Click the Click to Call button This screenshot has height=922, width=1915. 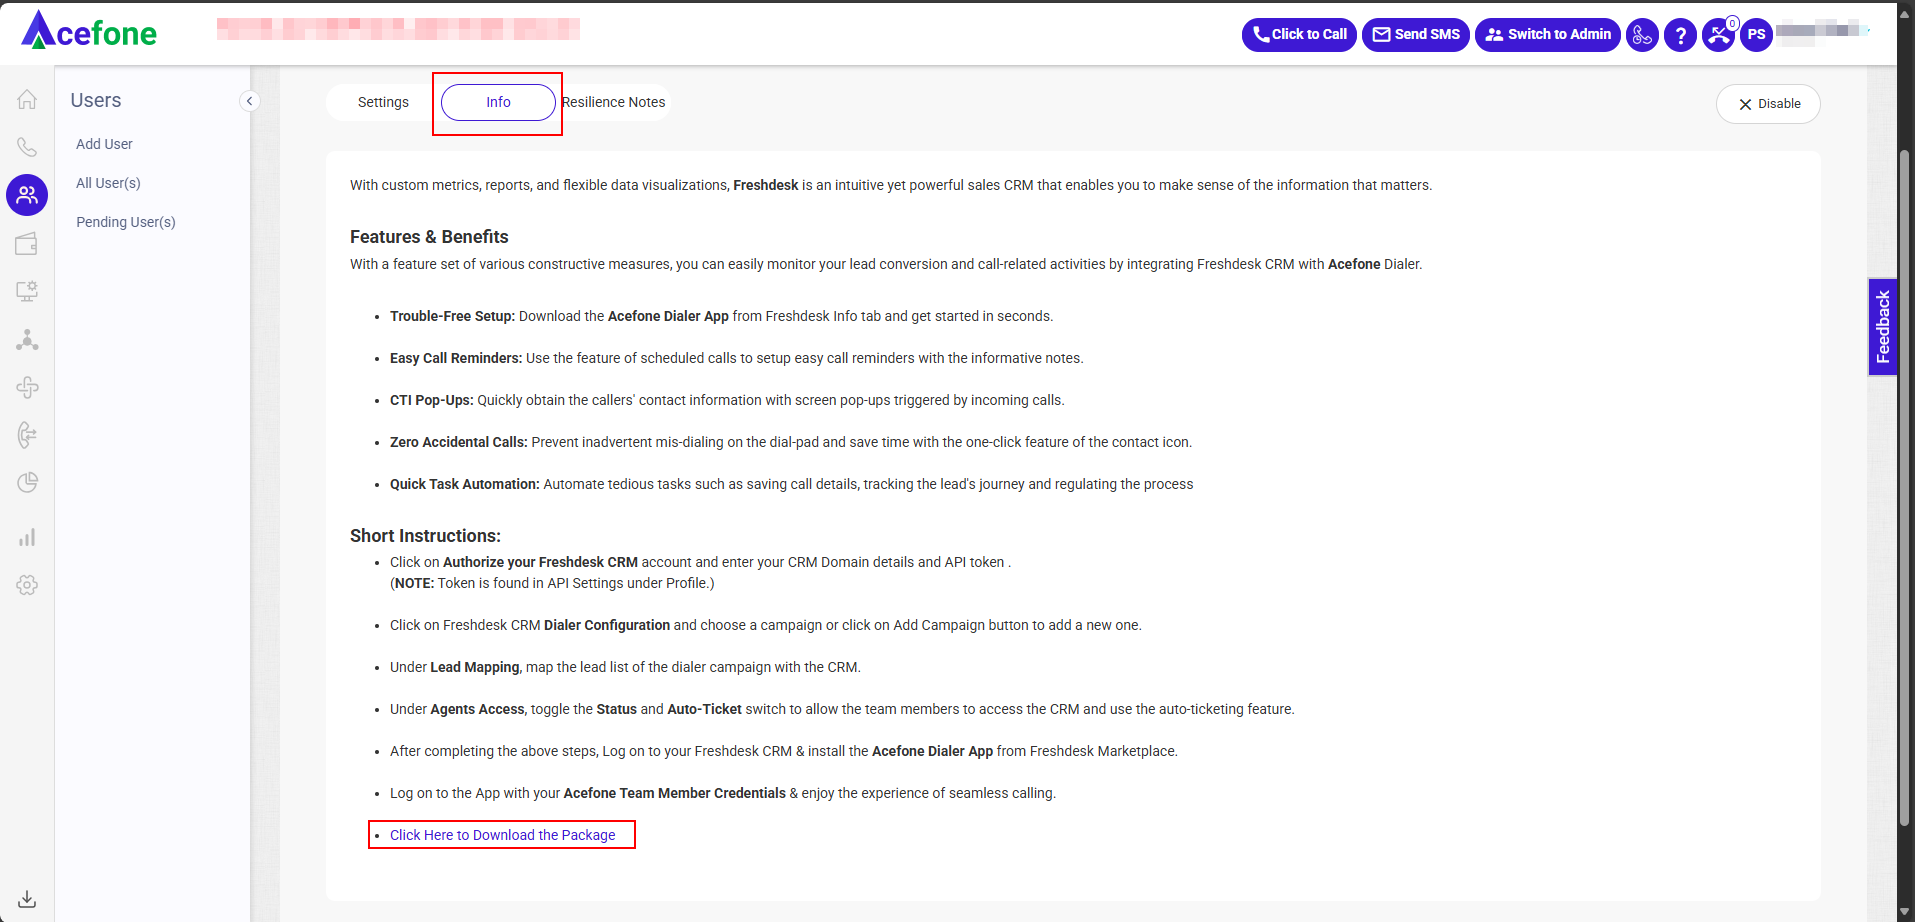[1299, 35]
